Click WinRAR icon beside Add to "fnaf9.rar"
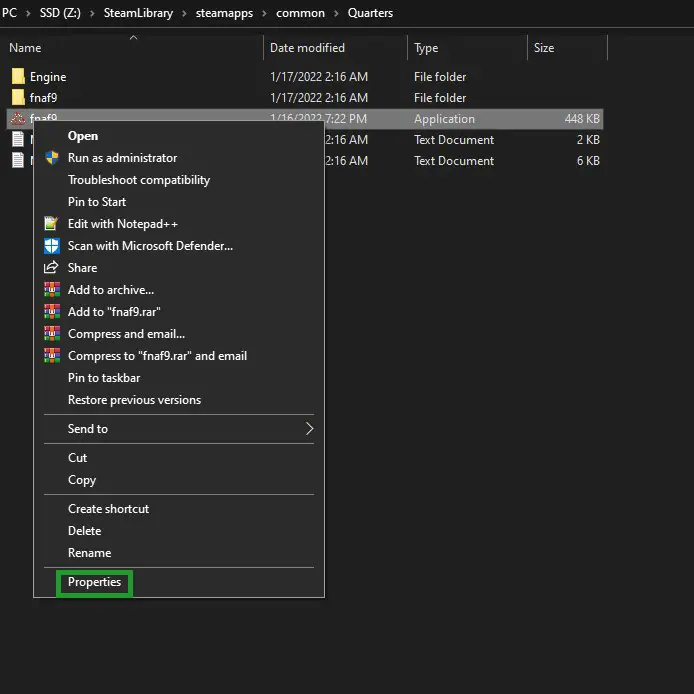This screenshot has height=694, width=694. (52, 312)
